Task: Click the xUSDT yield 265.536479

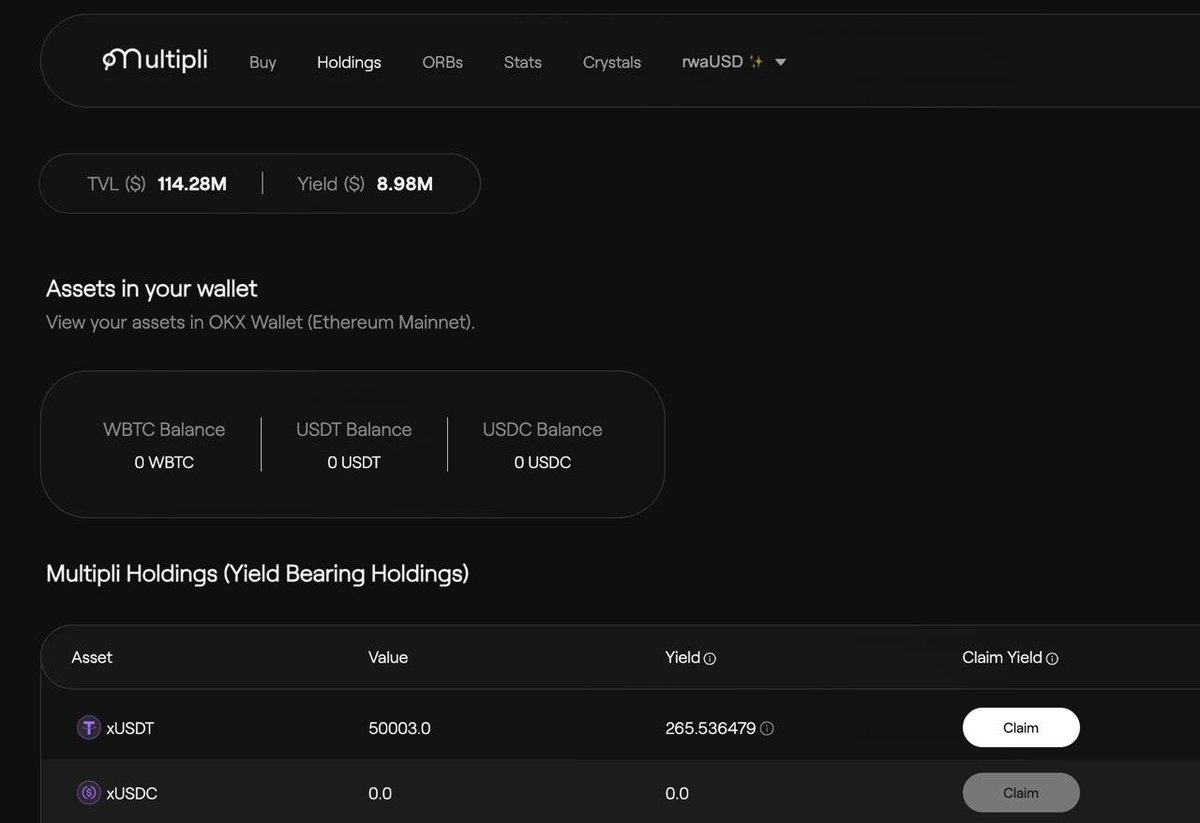Action: [711, 728]
